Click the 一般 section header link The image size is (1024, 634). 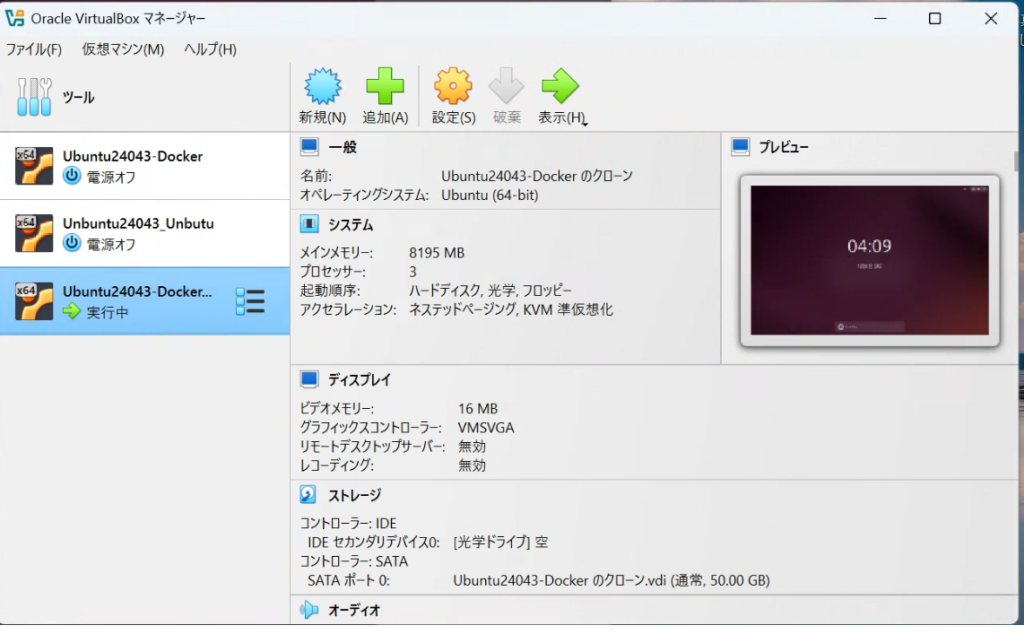click(342, 147)
